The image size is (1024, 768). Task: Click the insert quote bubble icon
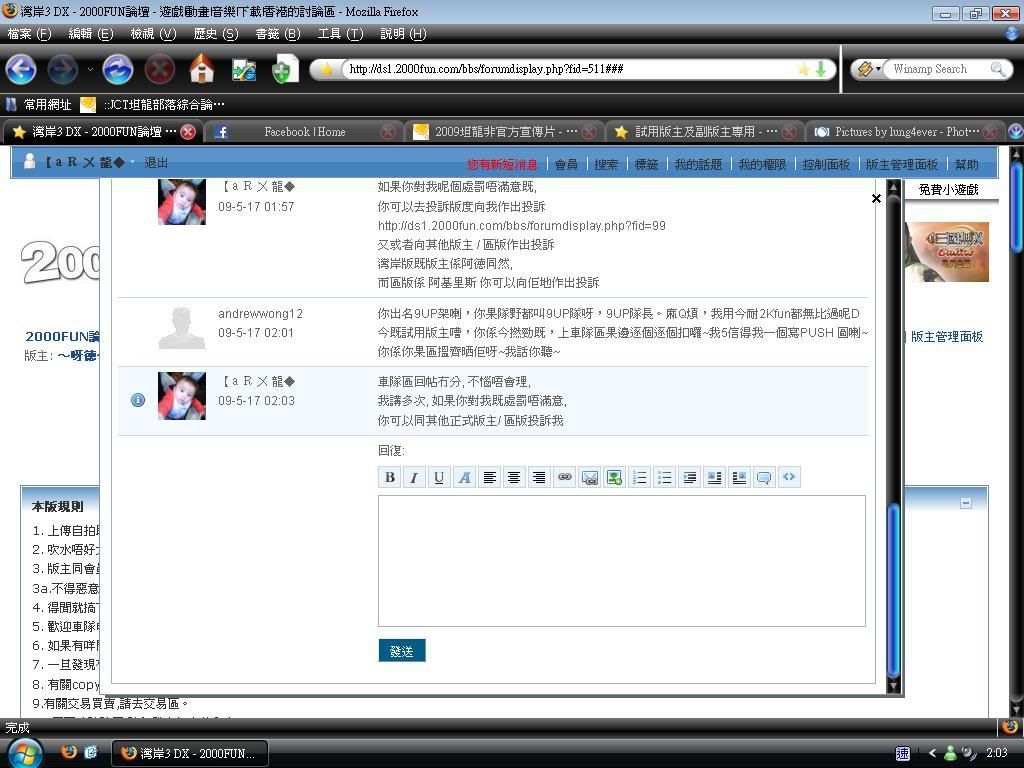tap(764, 478)
